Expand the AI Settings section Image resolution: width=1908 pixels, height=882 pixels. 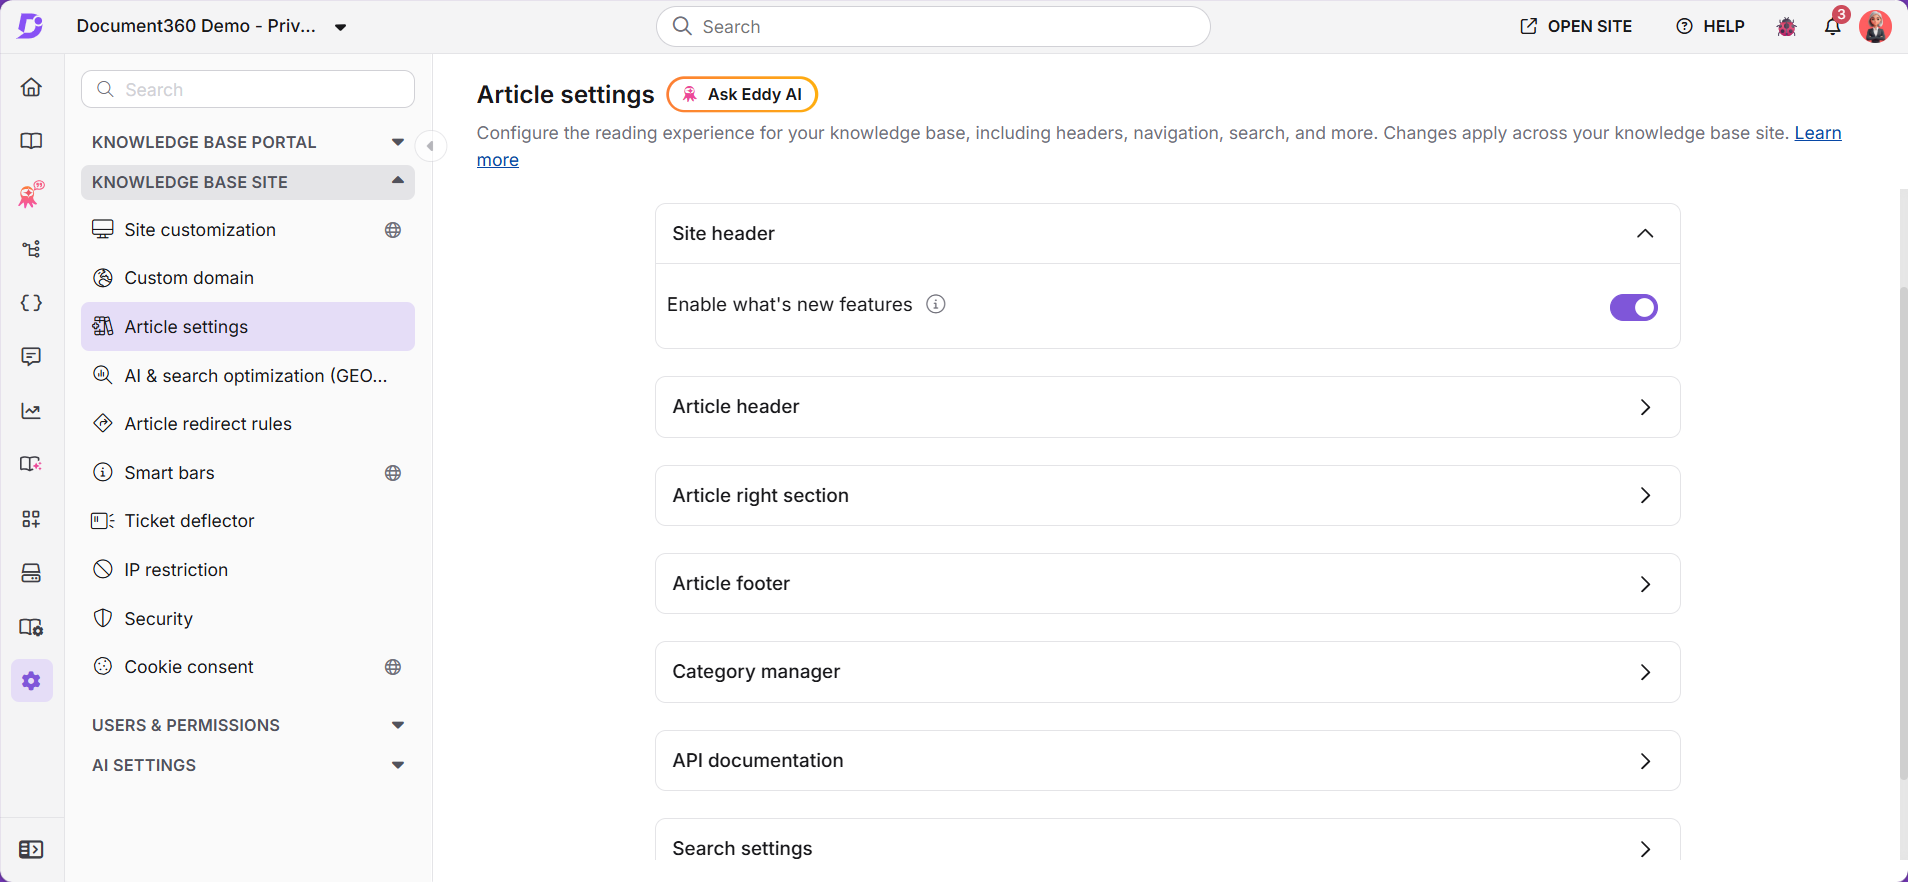pyautogui.click(x=248, y=765)
